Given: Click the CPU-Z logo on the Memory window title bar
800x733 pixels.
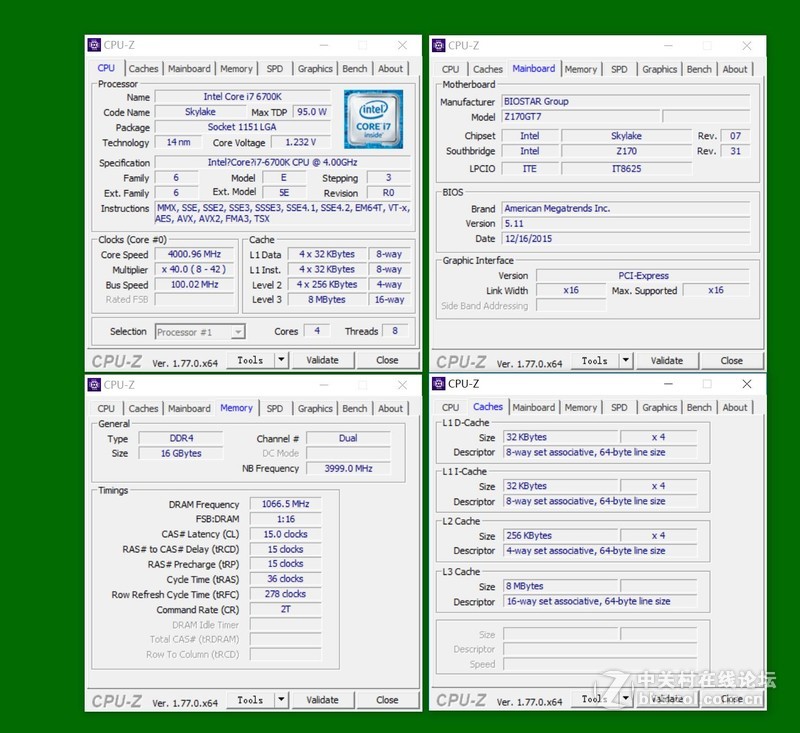Looking at the screenshot, I should pyautogui.click(x=95, y=384).
